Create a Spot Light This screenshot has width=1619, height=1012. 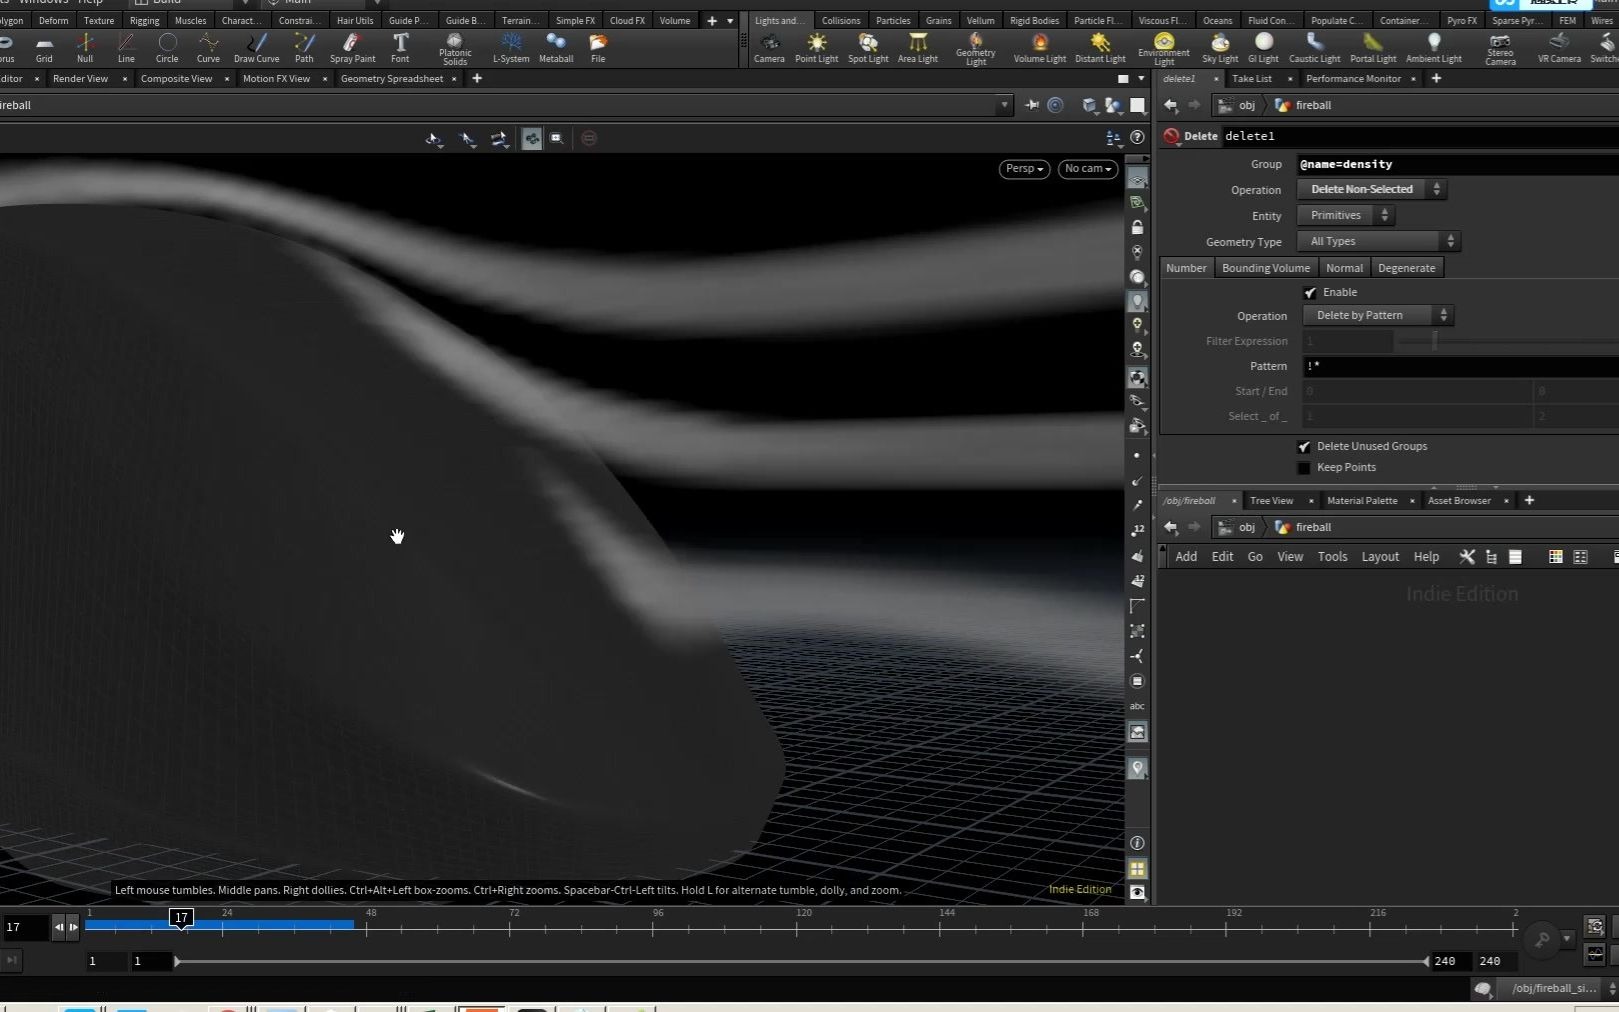[868, 46]
